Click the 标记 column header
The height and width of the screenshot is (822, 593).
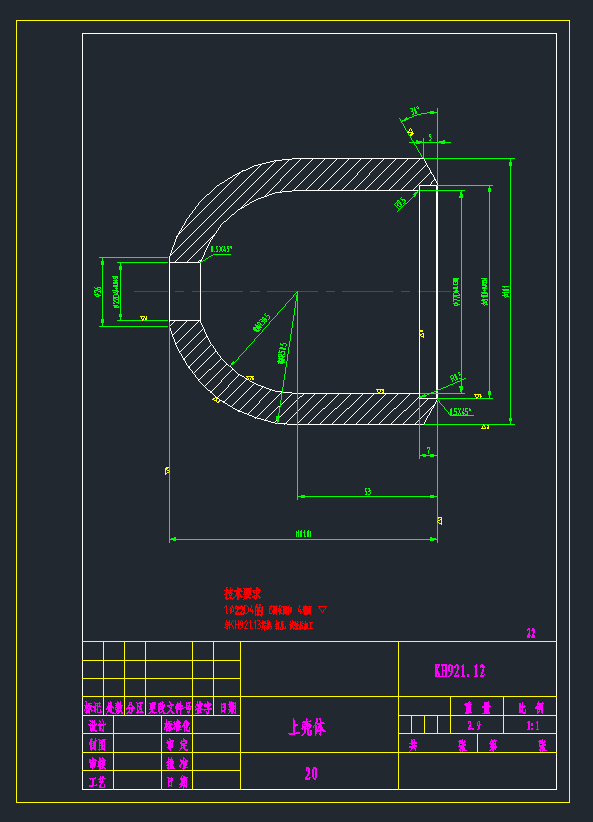93,708
